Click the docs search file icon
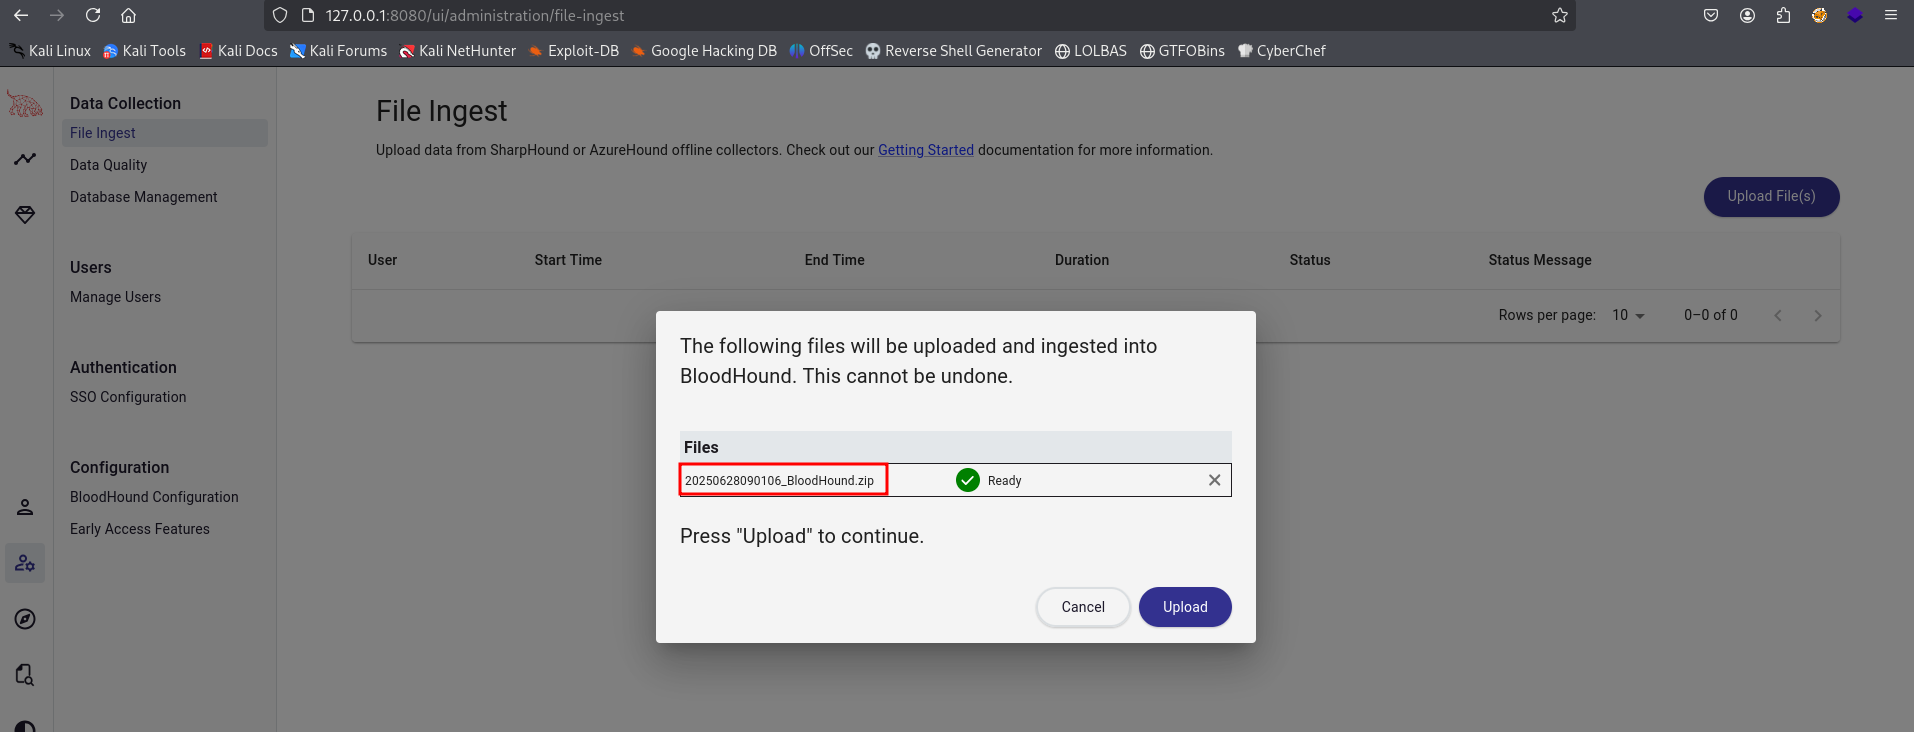The image size is (1914, 732). [25, 675]
